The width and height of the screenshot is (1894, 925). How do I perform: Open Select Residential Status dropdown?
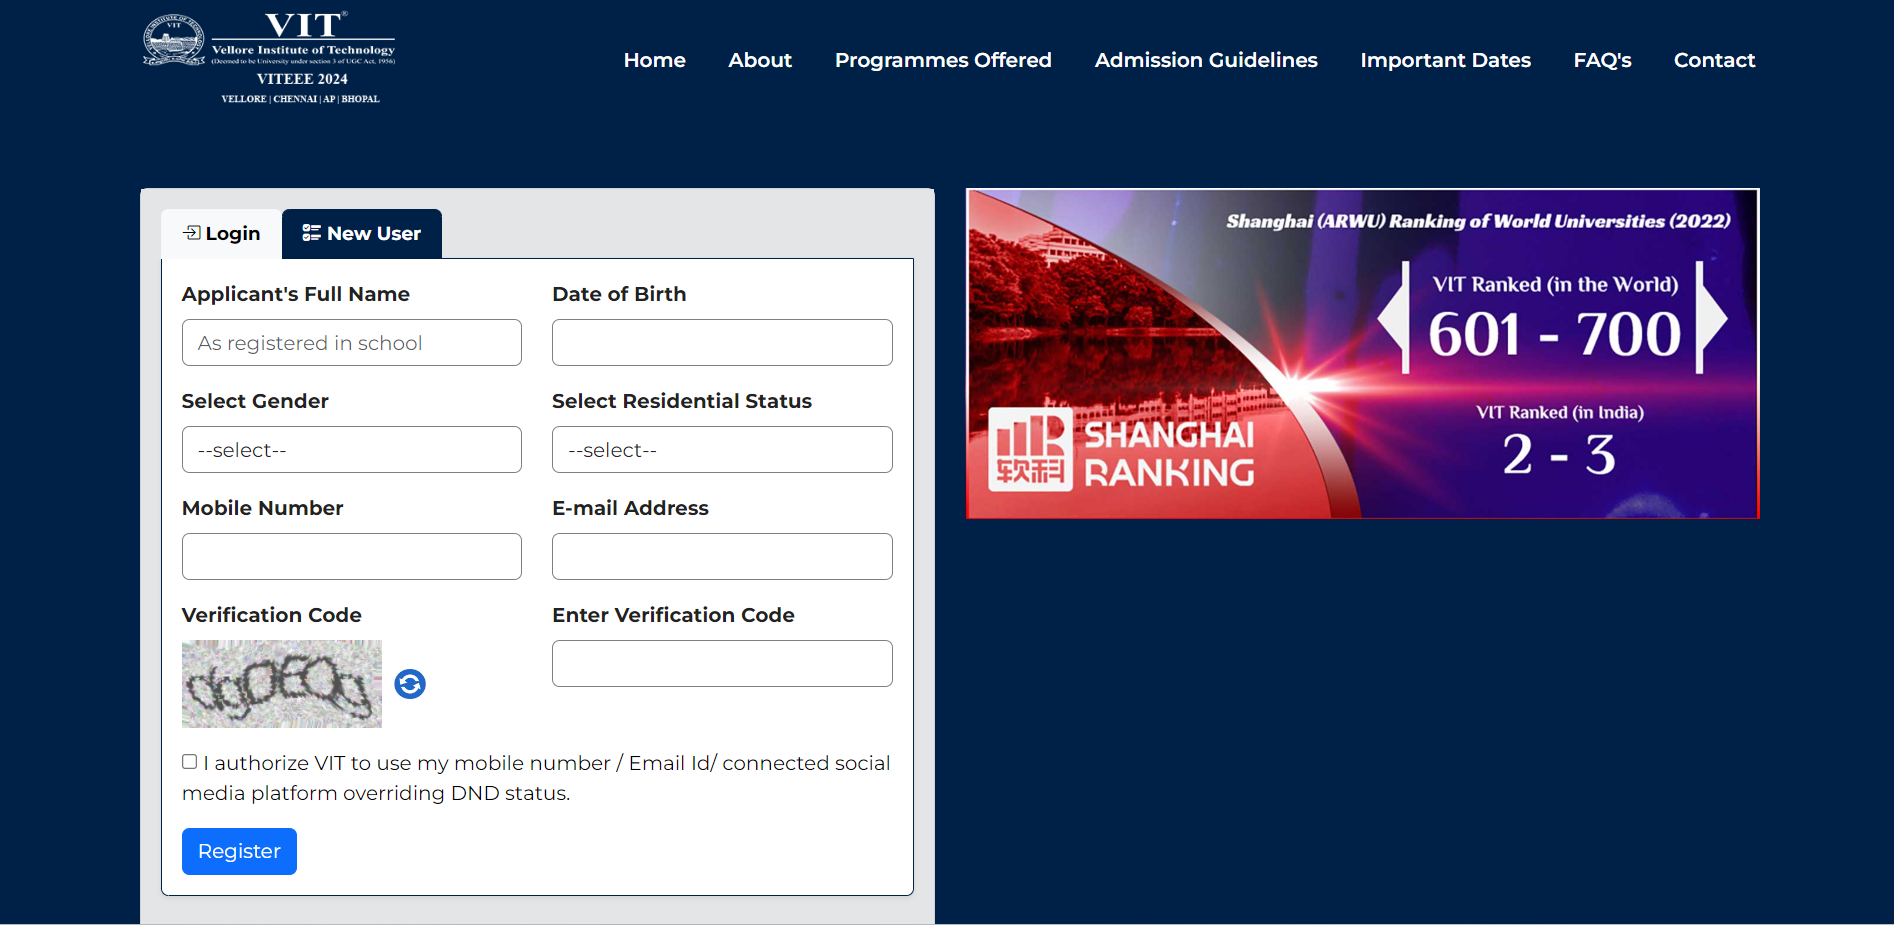point(722,450)
